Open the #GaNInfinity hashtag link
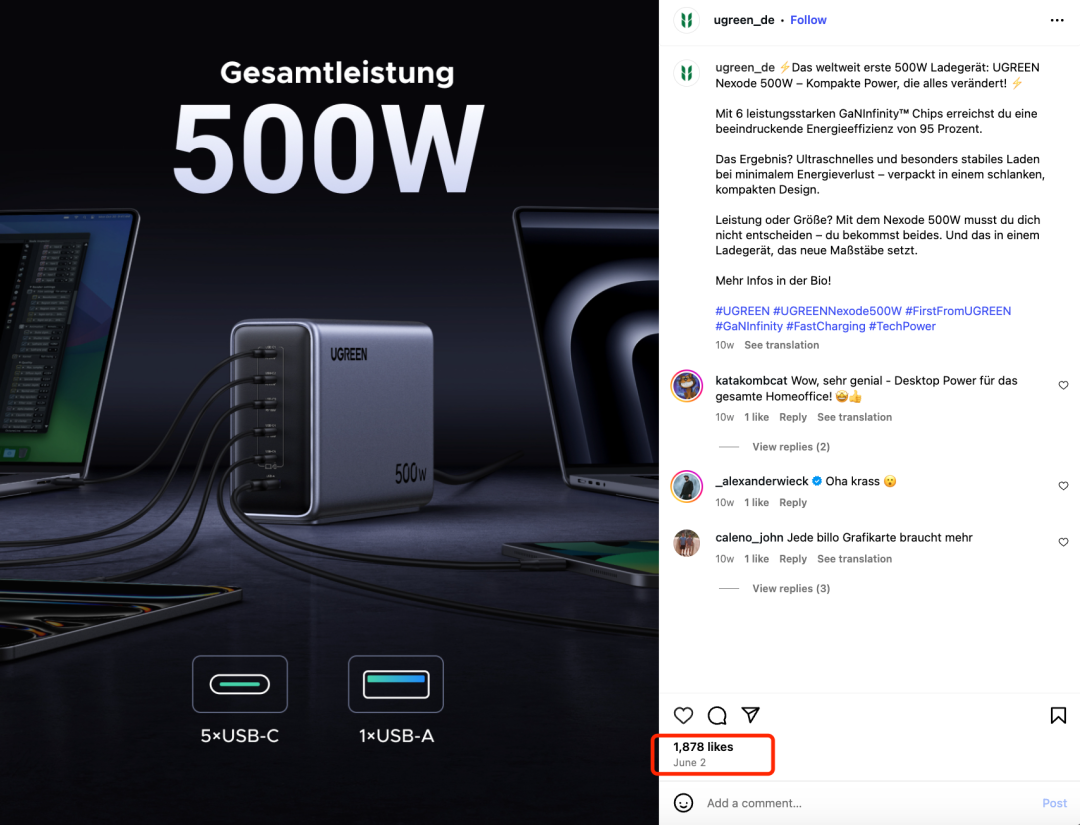The height and width of the screenshot is (825, 1080). click(749, 326)
